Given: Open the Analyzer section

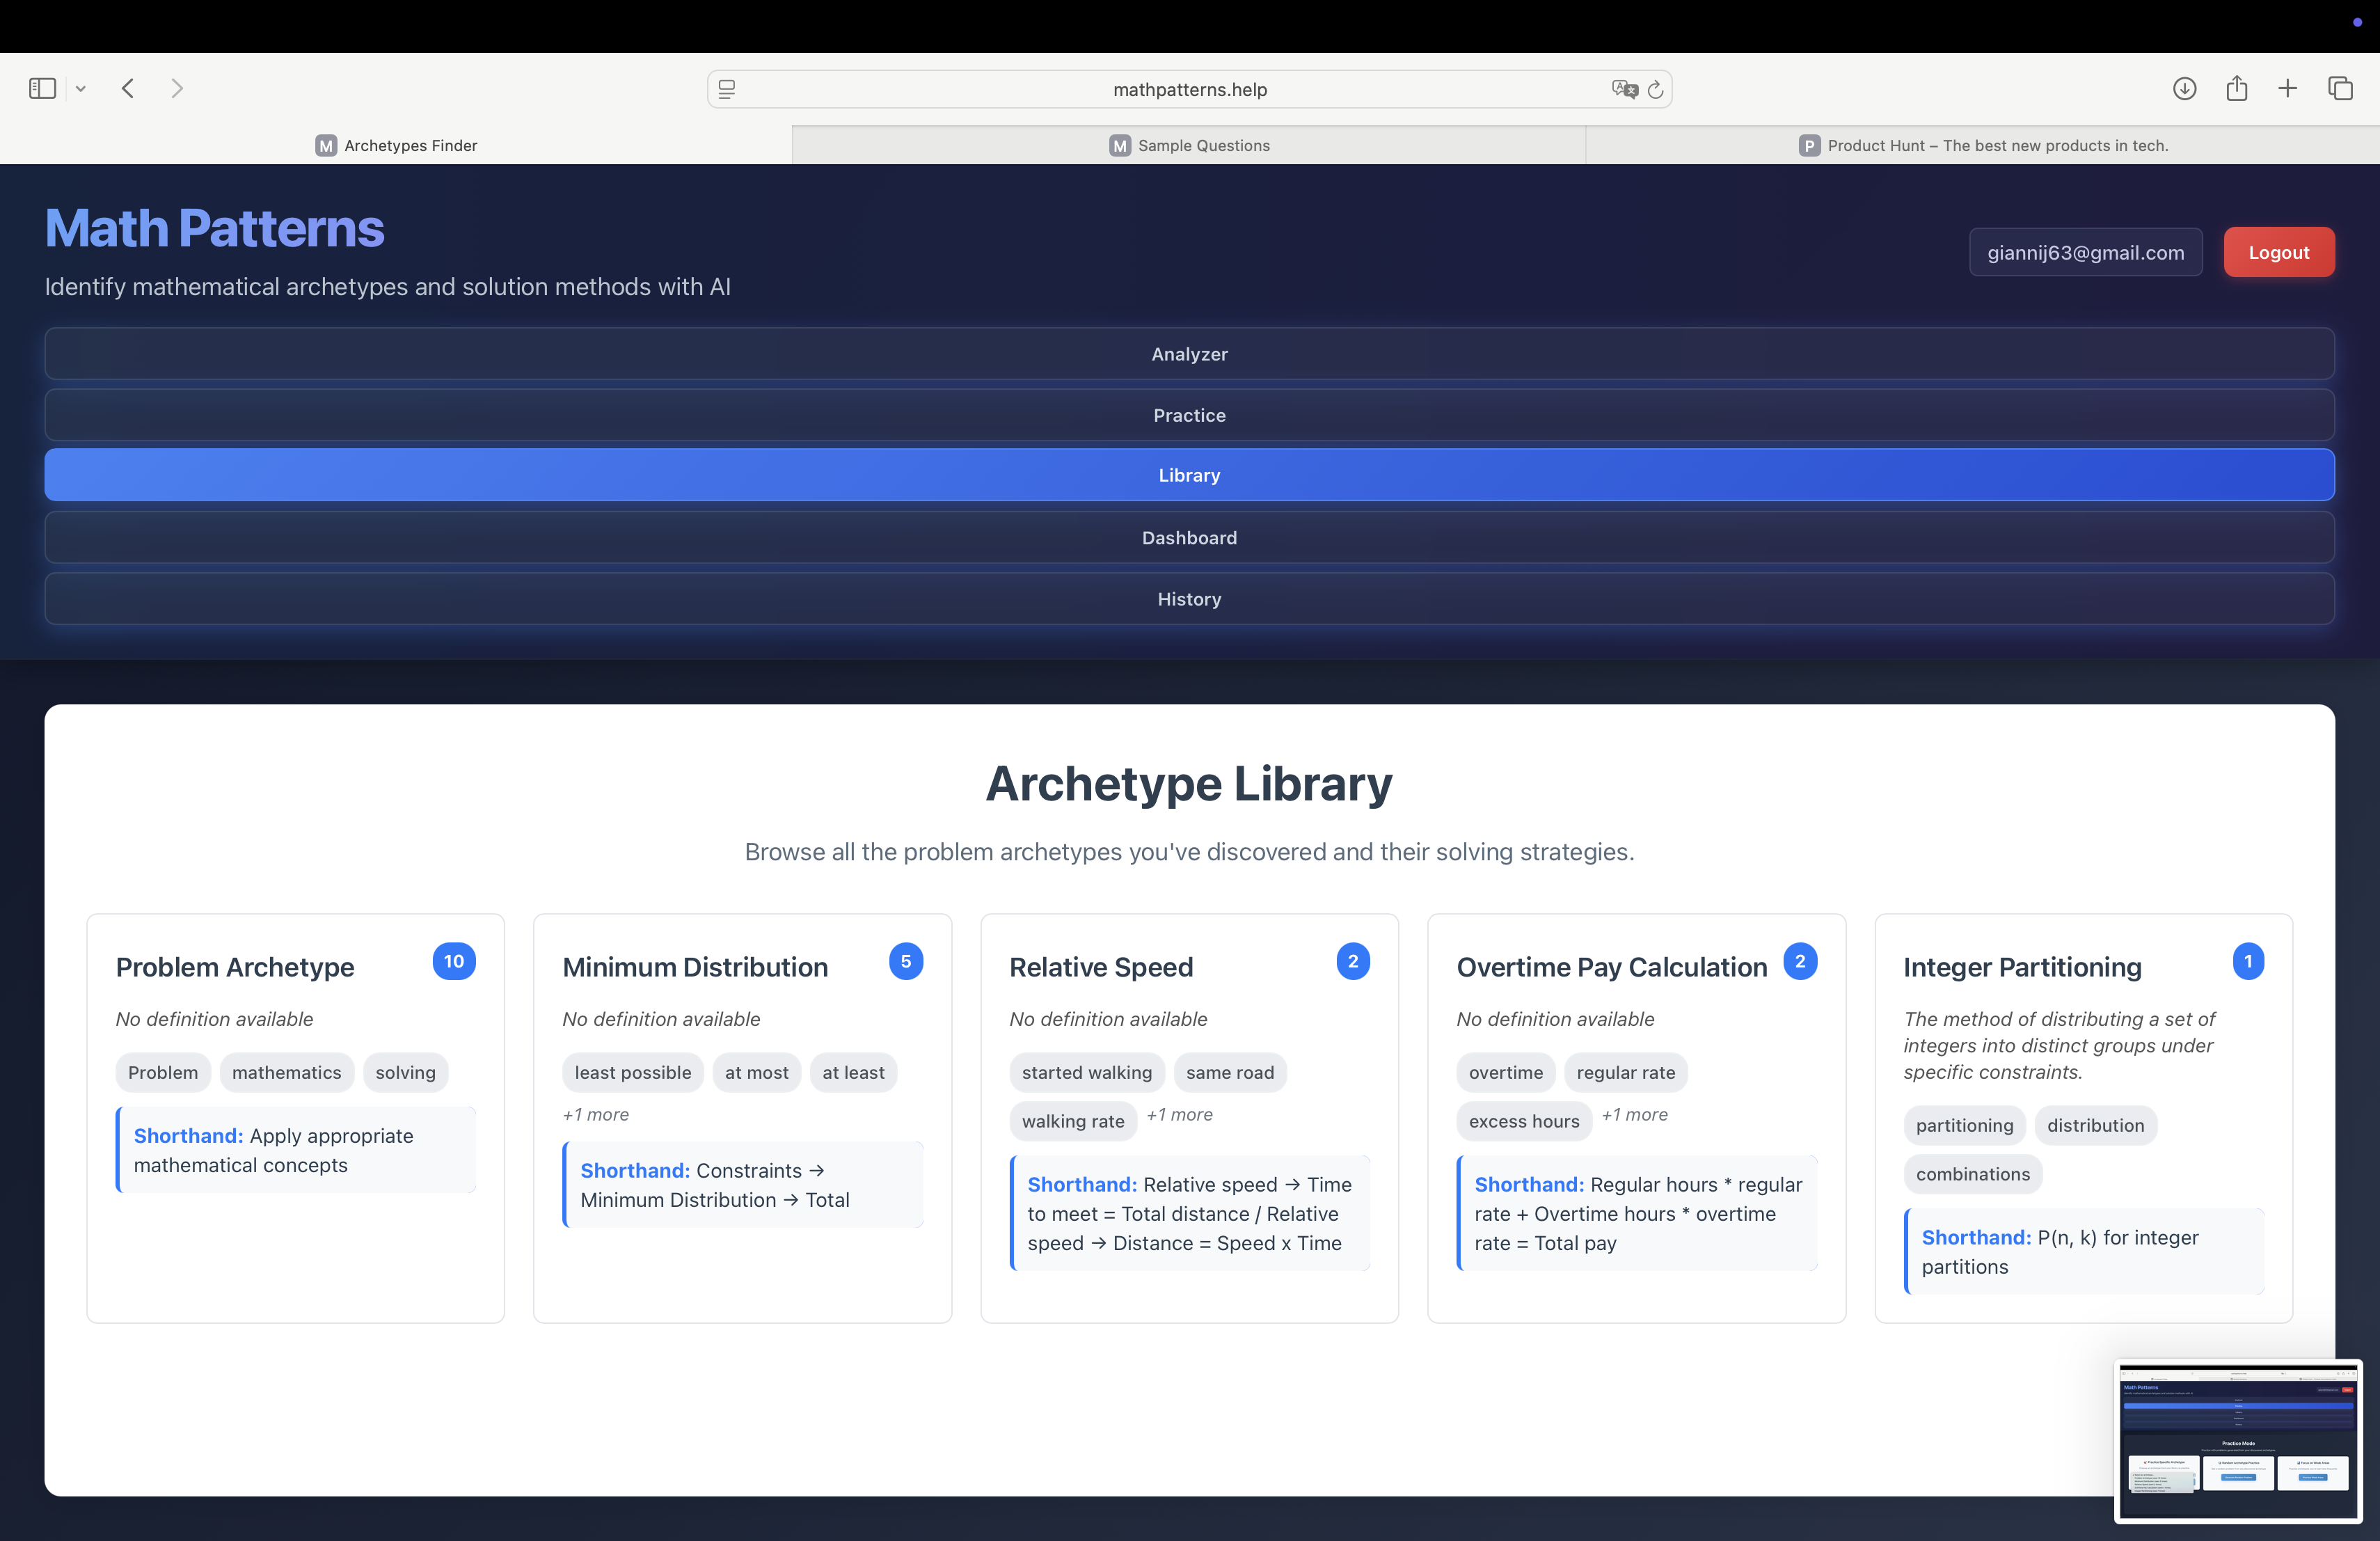Looking at the screenshot, I should click(1189, 354).
